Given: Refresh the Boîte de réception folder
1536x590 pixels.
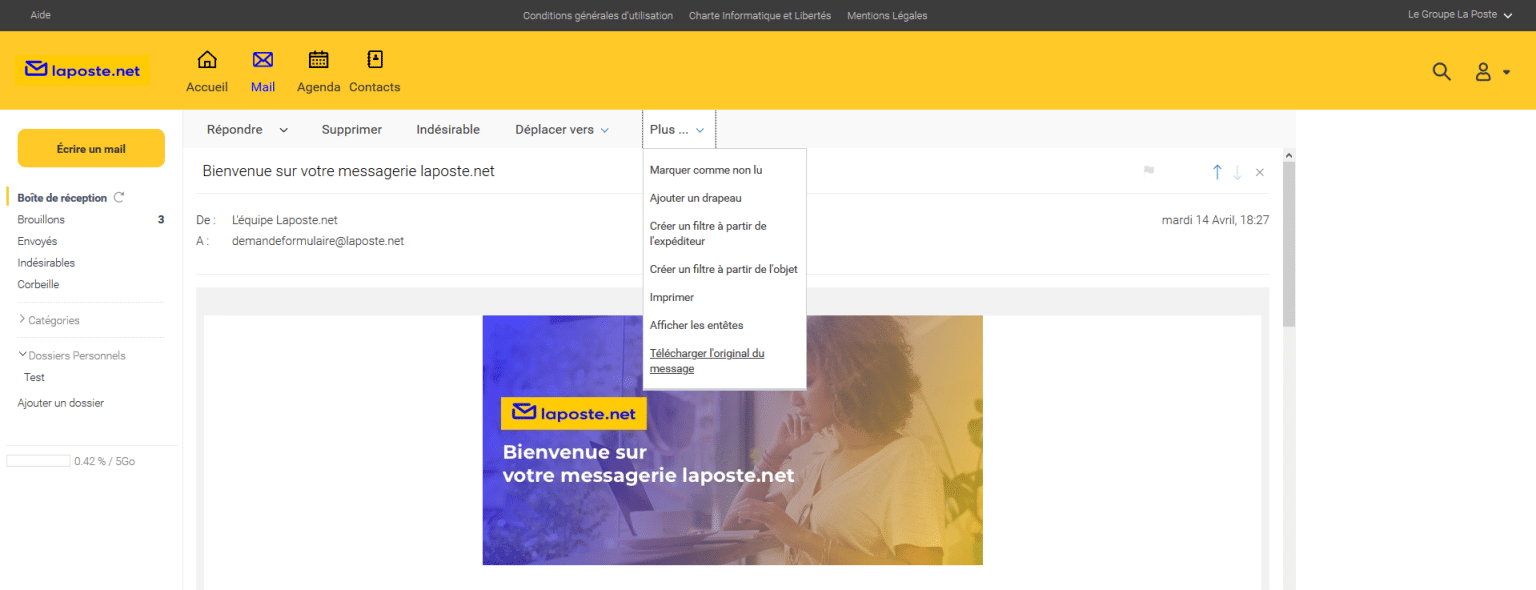Looking at the screenshot, I should click(119, 198).
